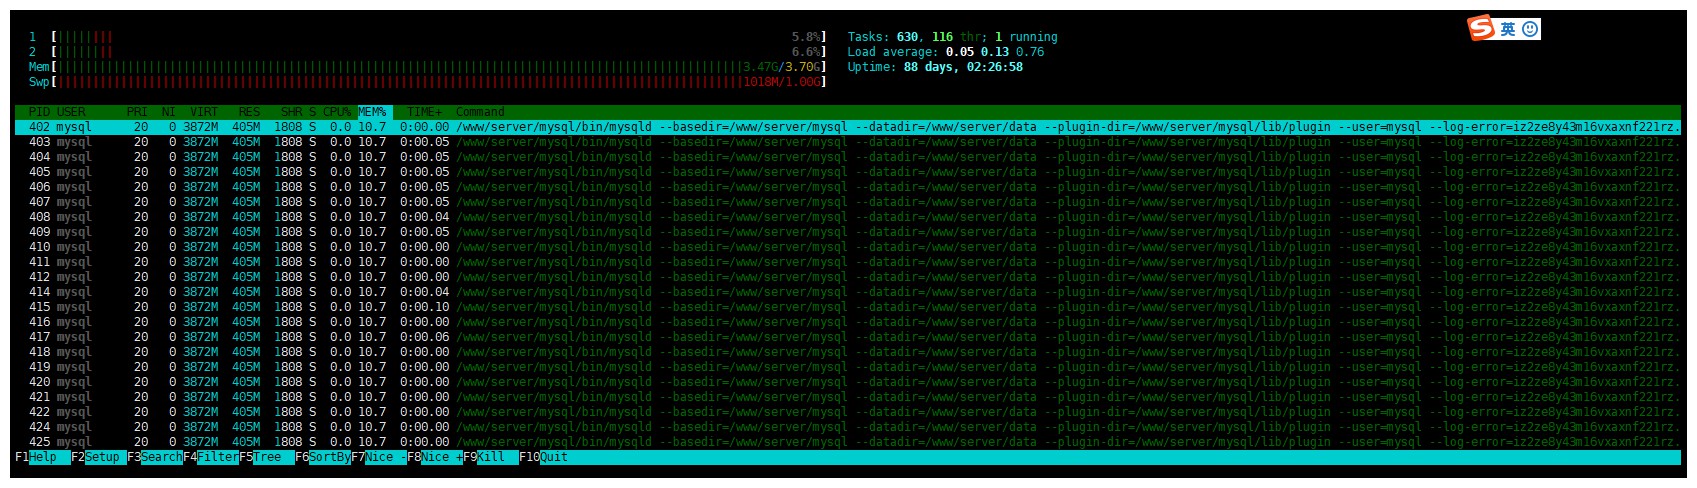Viewport: 1697px width, 488px height.
Task: Sort by the CPU% column header
Action: pyautogui.click(x=337, y=112)
